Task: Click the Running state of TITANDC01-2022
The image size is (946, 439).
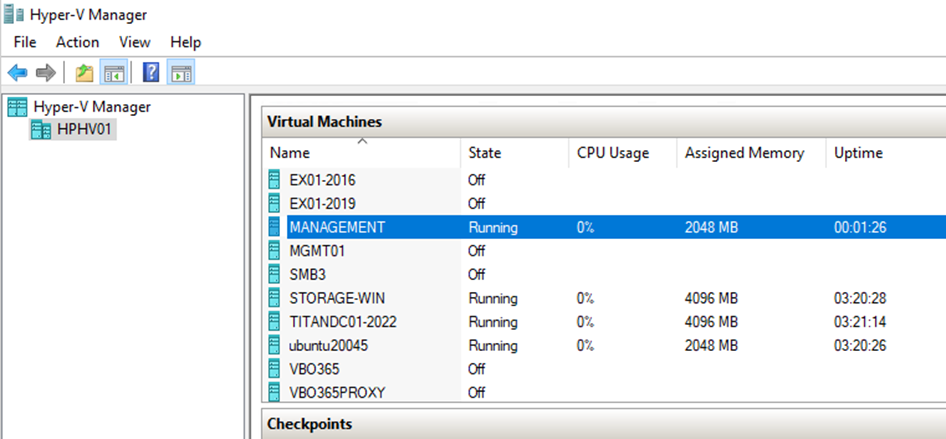Action: (493, 322)
